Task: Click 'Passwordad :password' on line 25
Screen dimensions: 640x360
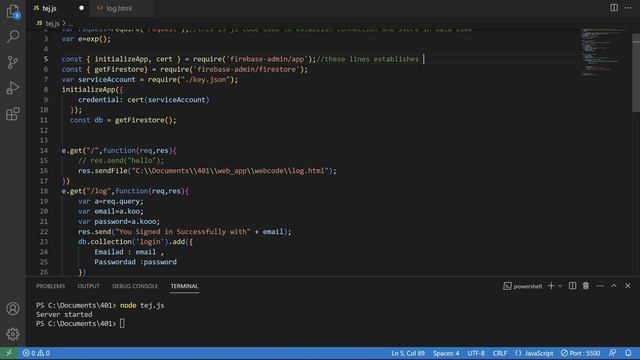Action: (136, 262)
